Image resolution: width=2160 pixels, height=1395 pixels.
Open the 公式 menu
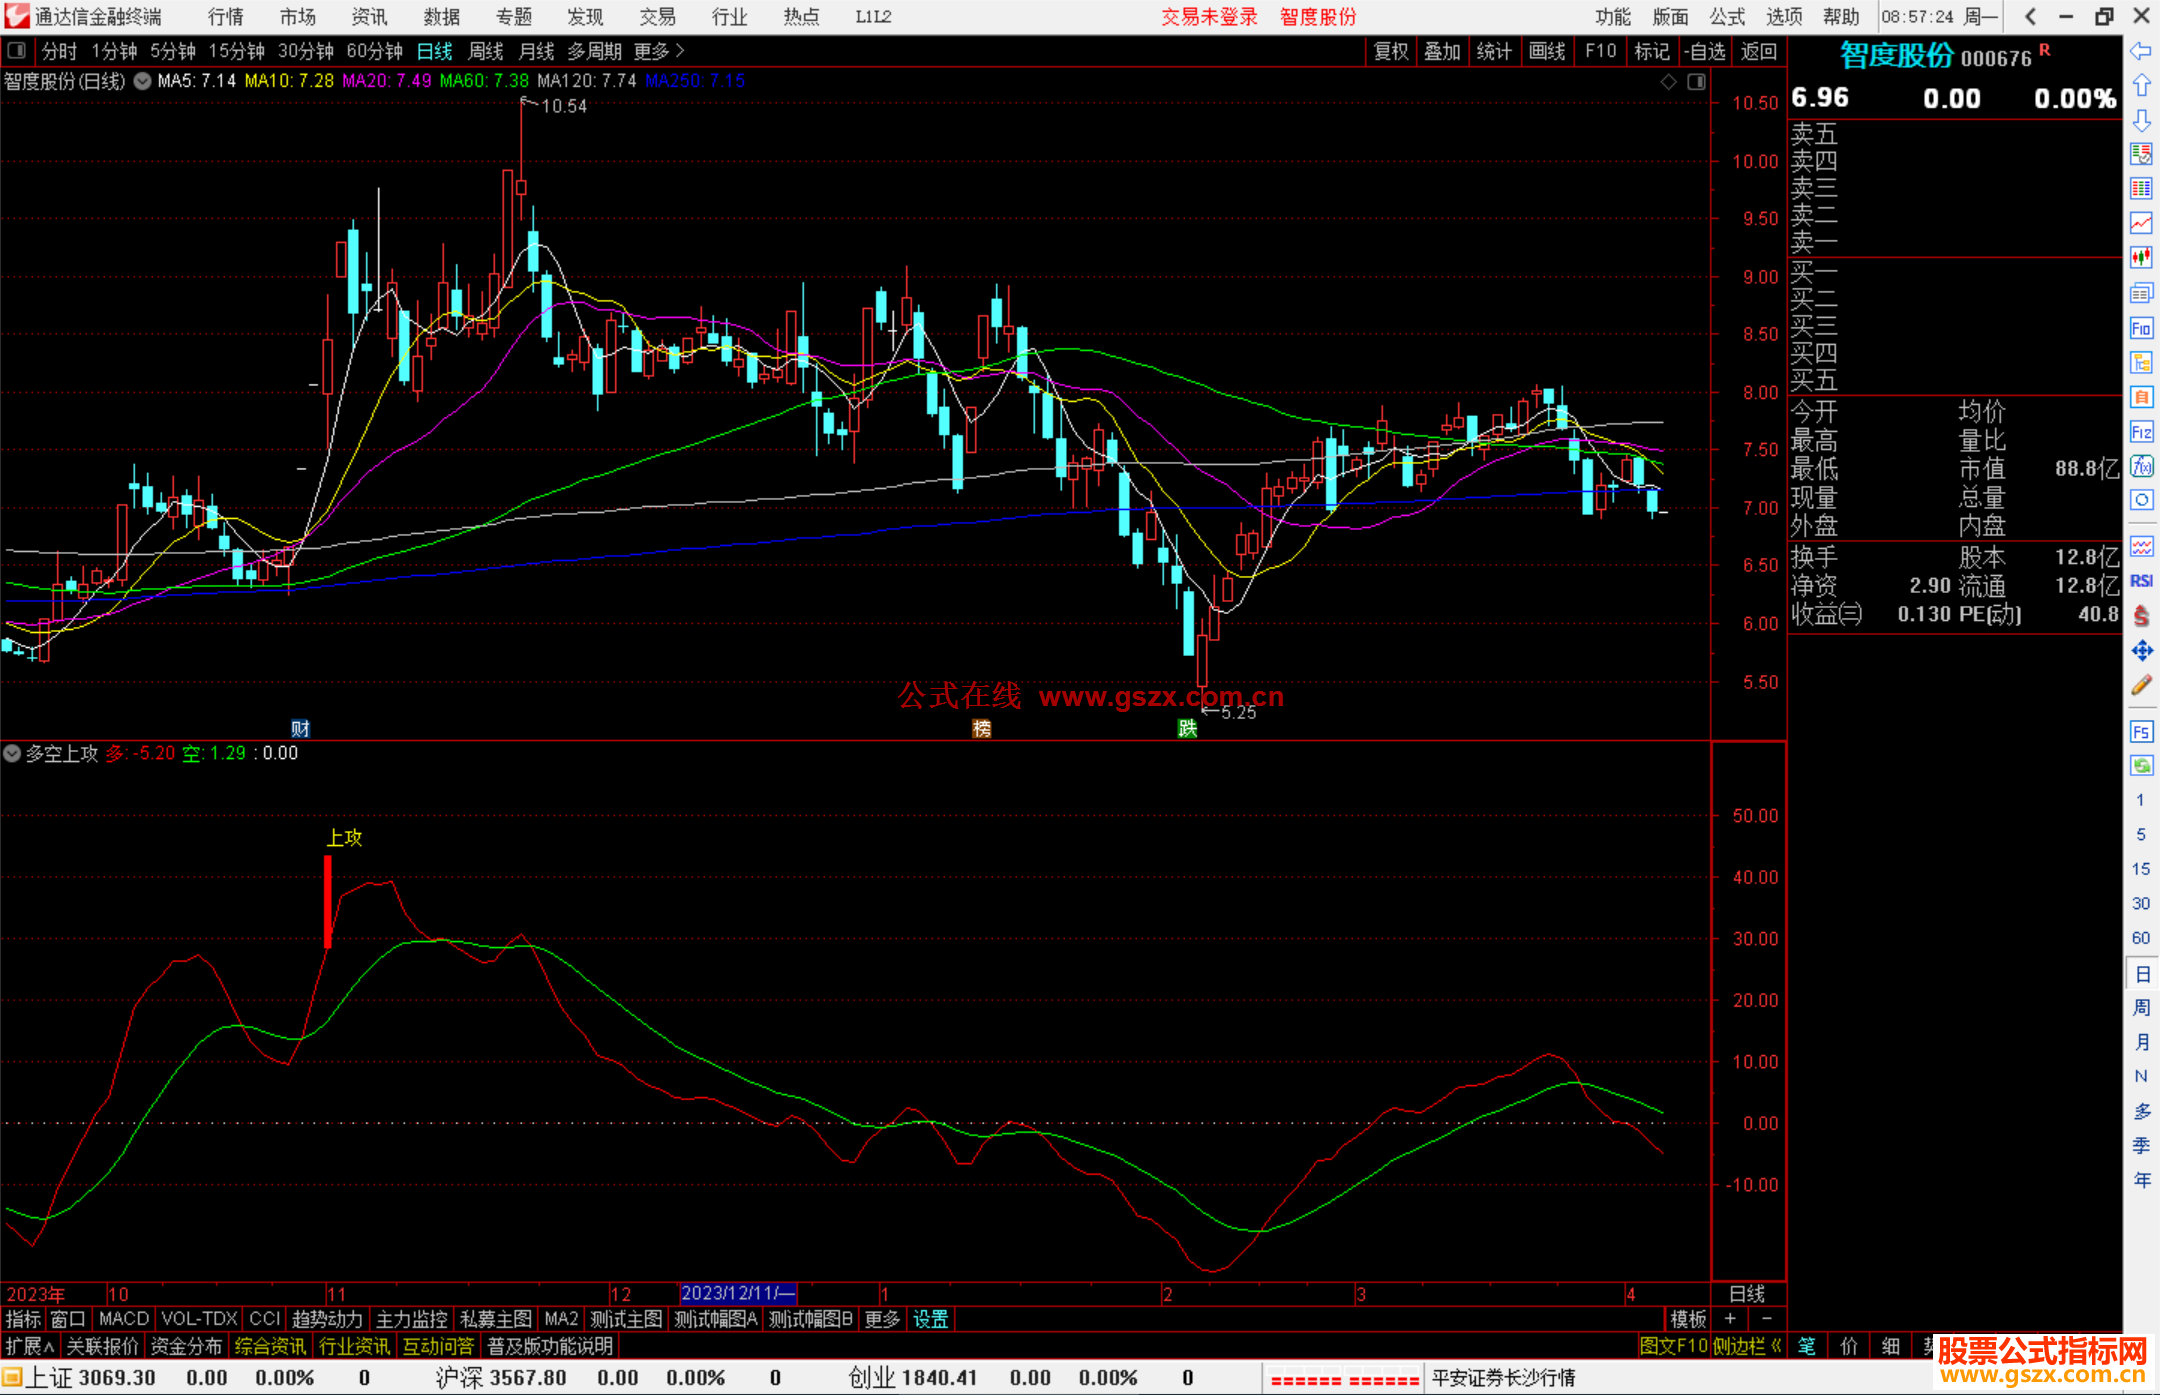pos(1727,17)
